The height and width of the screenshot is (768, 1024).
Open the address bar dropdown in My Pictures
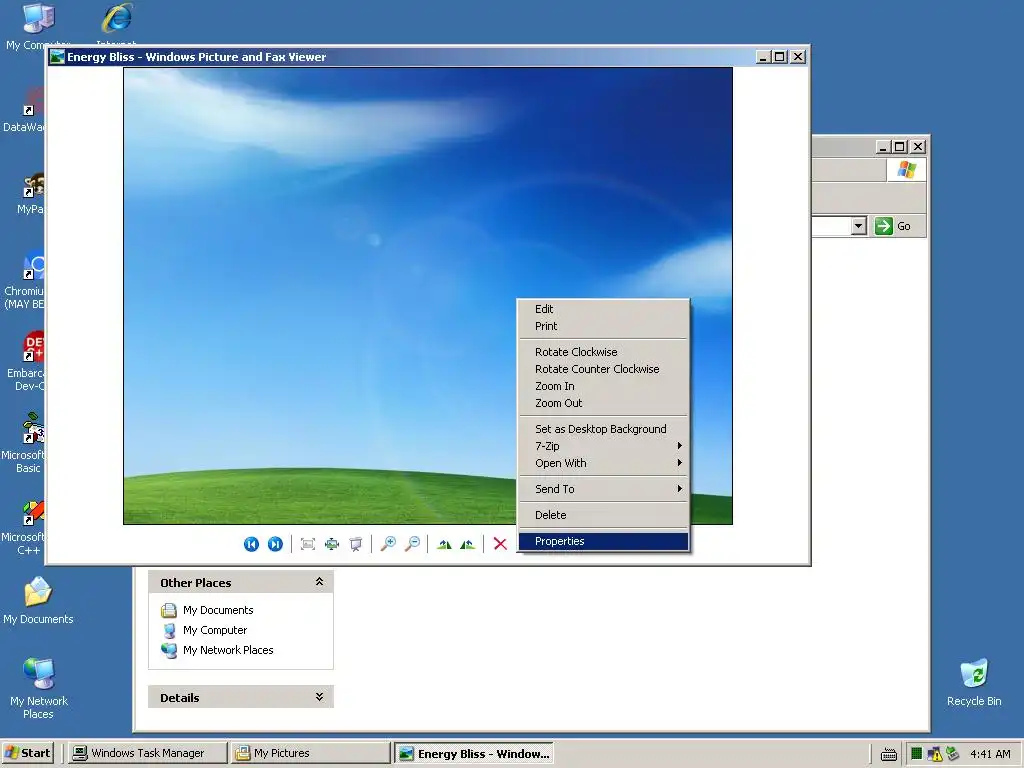click(x=859, y=227)
